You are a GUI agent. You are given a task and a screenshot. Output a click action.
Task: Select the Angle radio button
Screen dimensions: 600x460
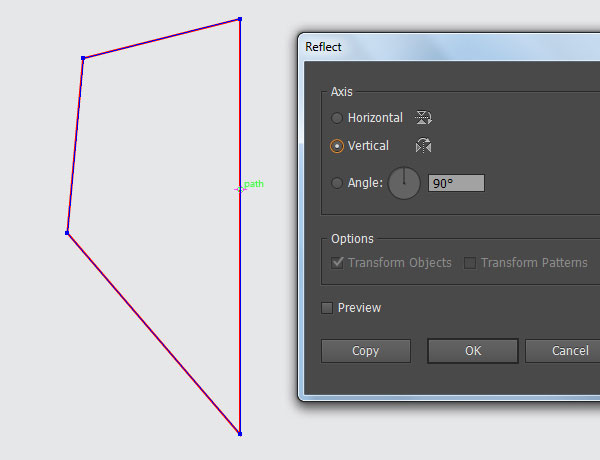pos(337,183)
